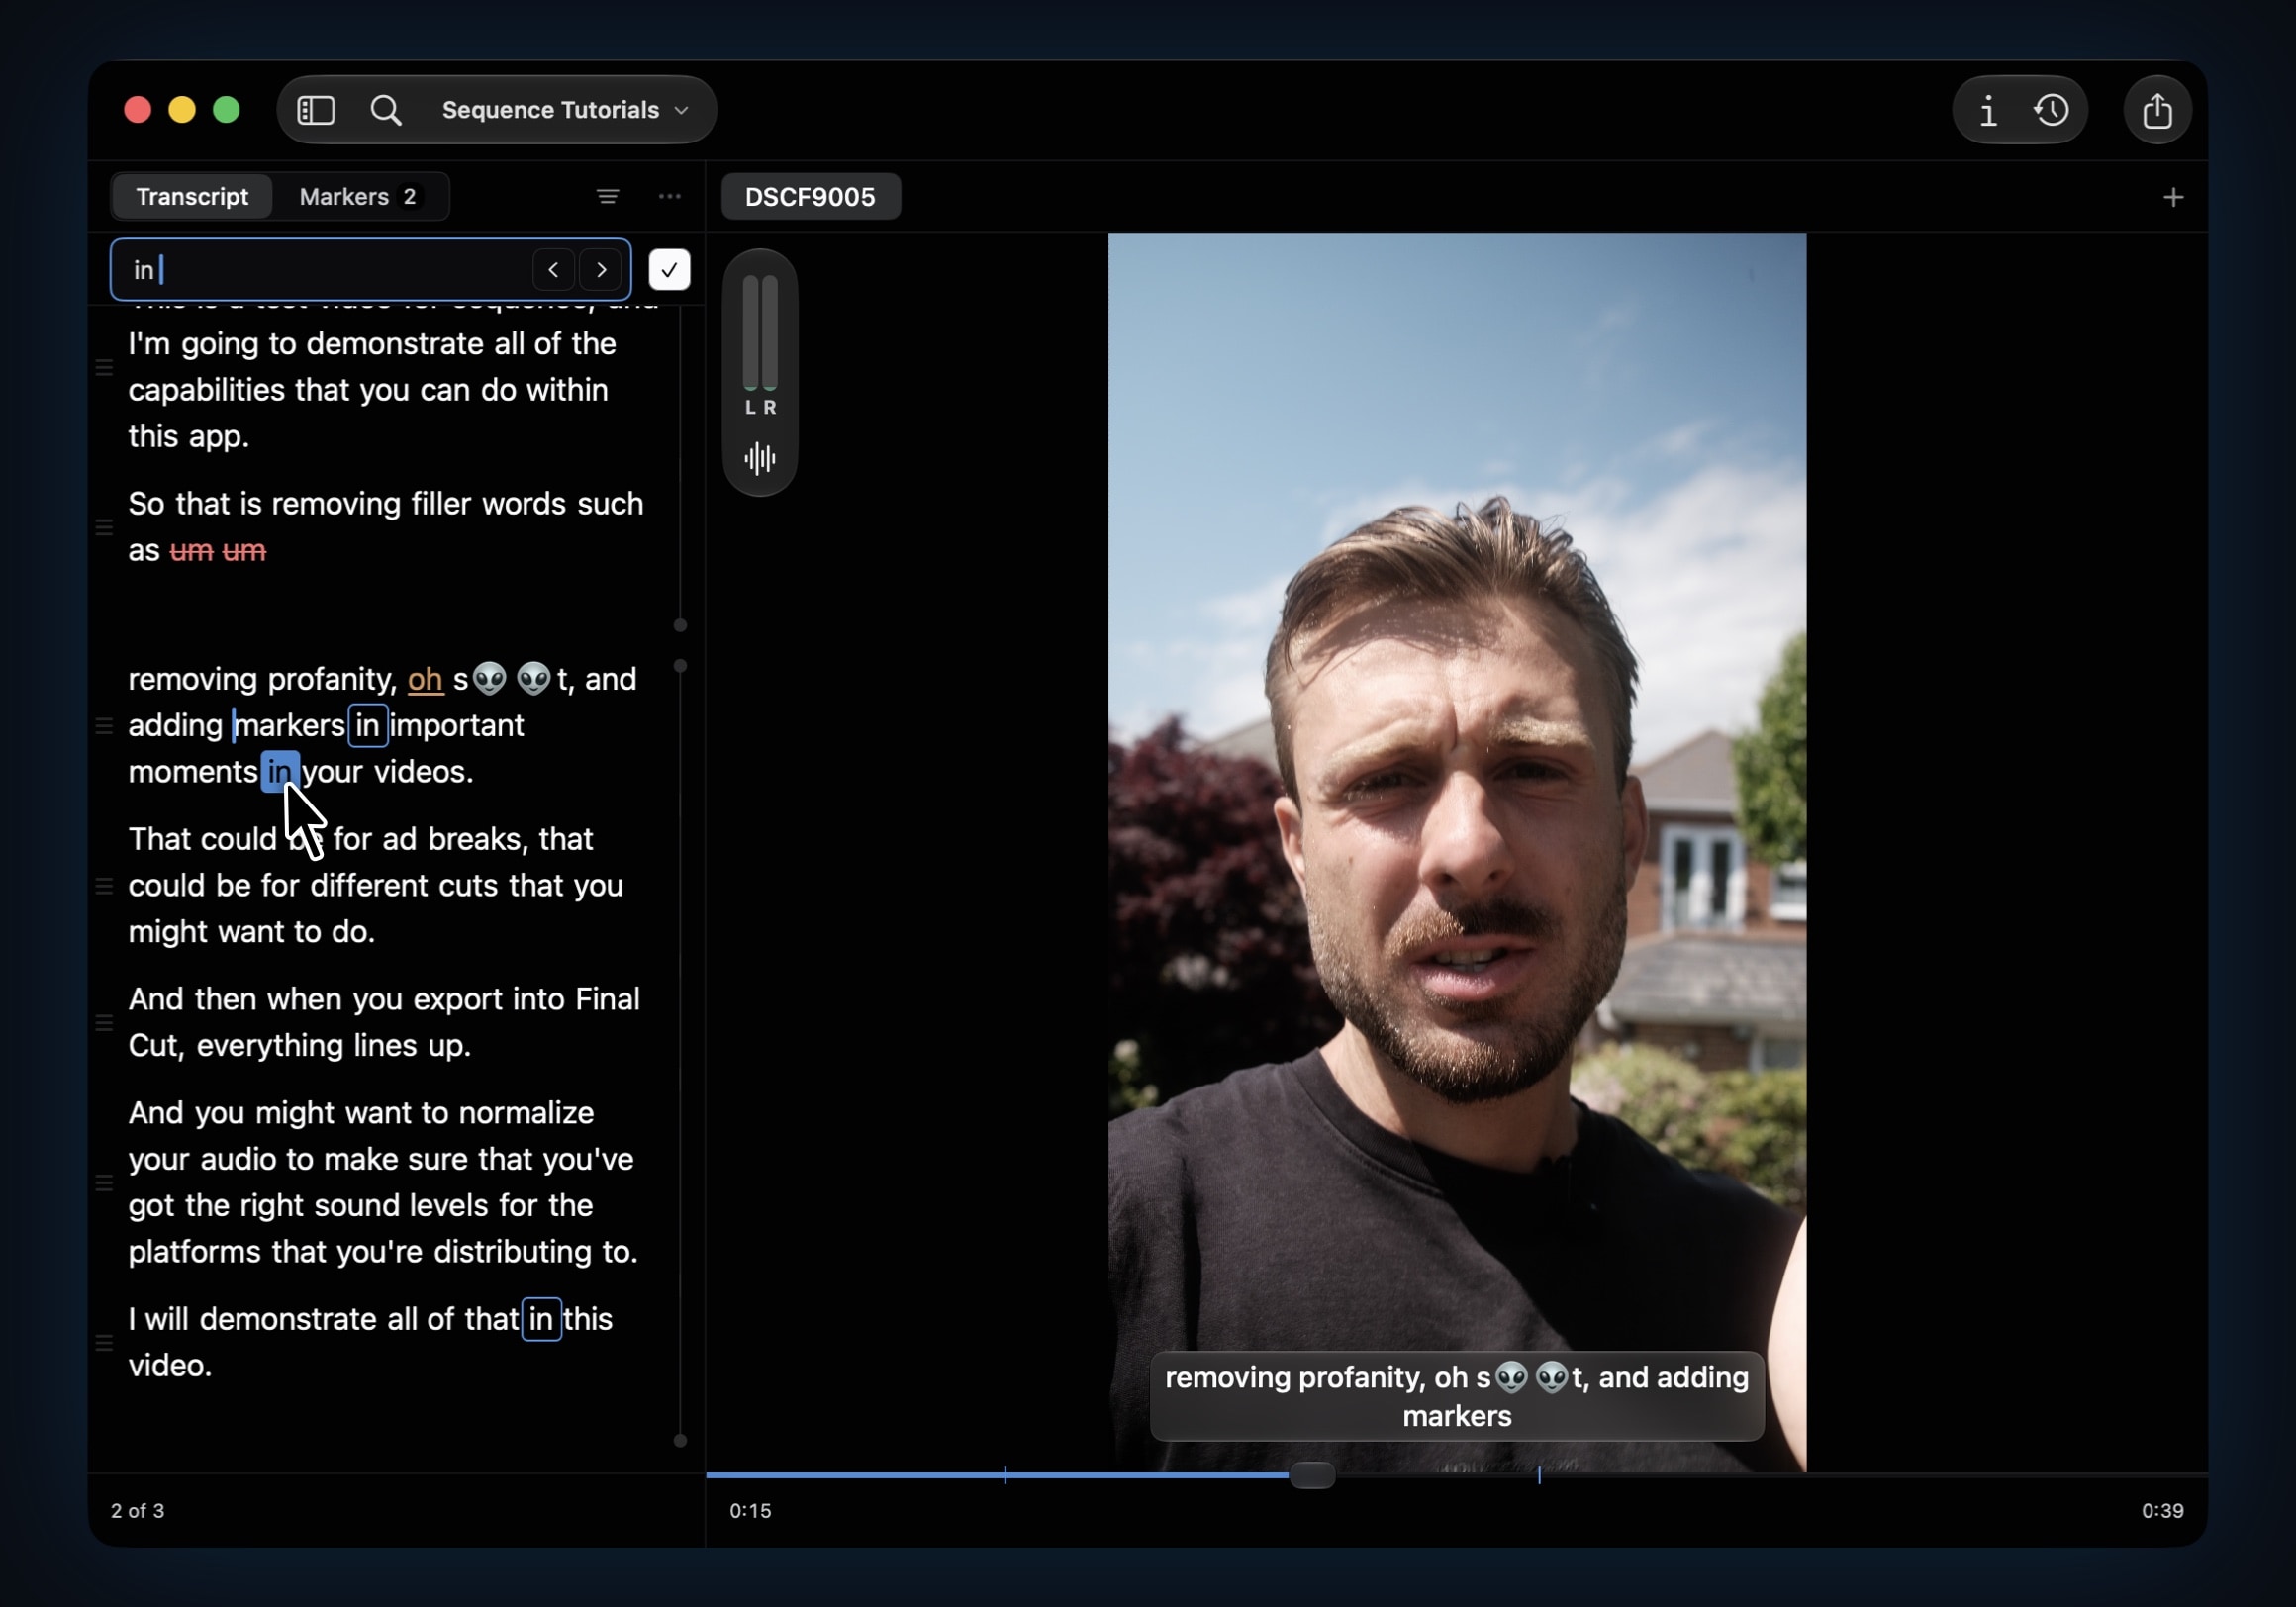Go to next search match
The width and height of the screenshot is (2296, 1607).
[x=601, y=270]
